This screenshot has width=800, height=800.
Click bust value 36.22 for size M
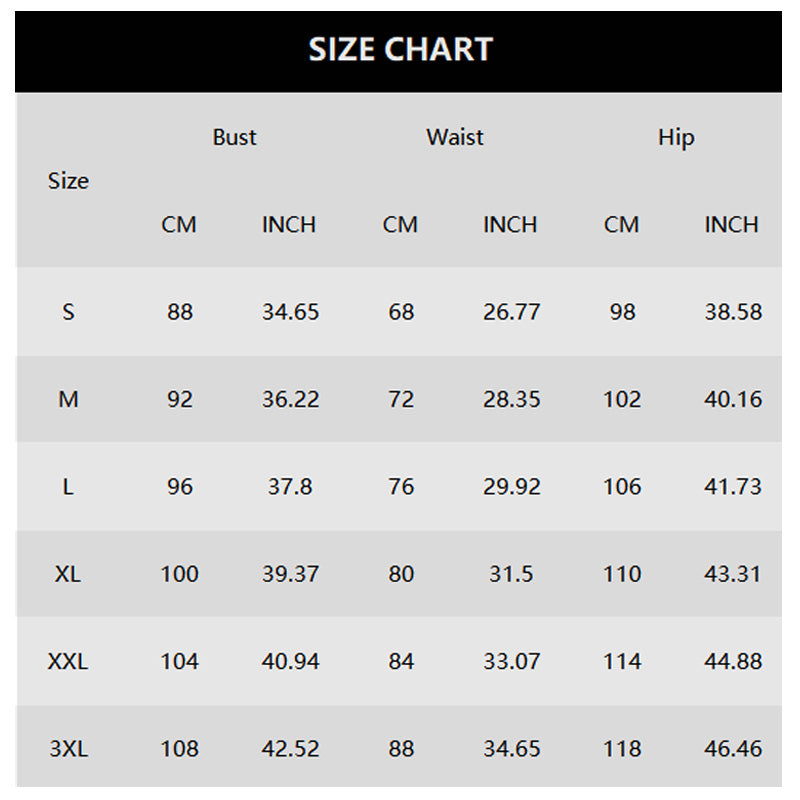[290, 399]
